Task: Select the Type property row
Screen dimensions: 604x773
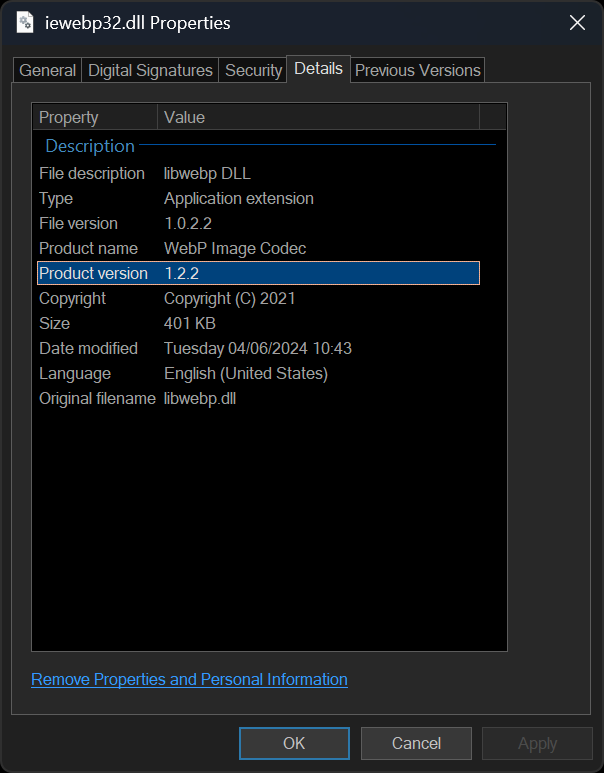Action: pyautogui.click(x=56, y=198)
